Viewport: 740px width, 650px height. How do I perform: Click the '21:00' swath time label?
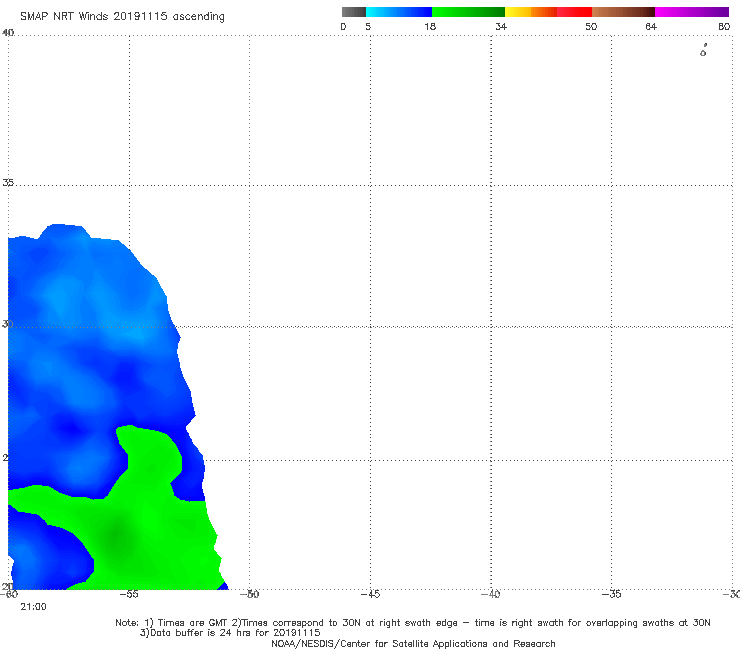(33, 607)
